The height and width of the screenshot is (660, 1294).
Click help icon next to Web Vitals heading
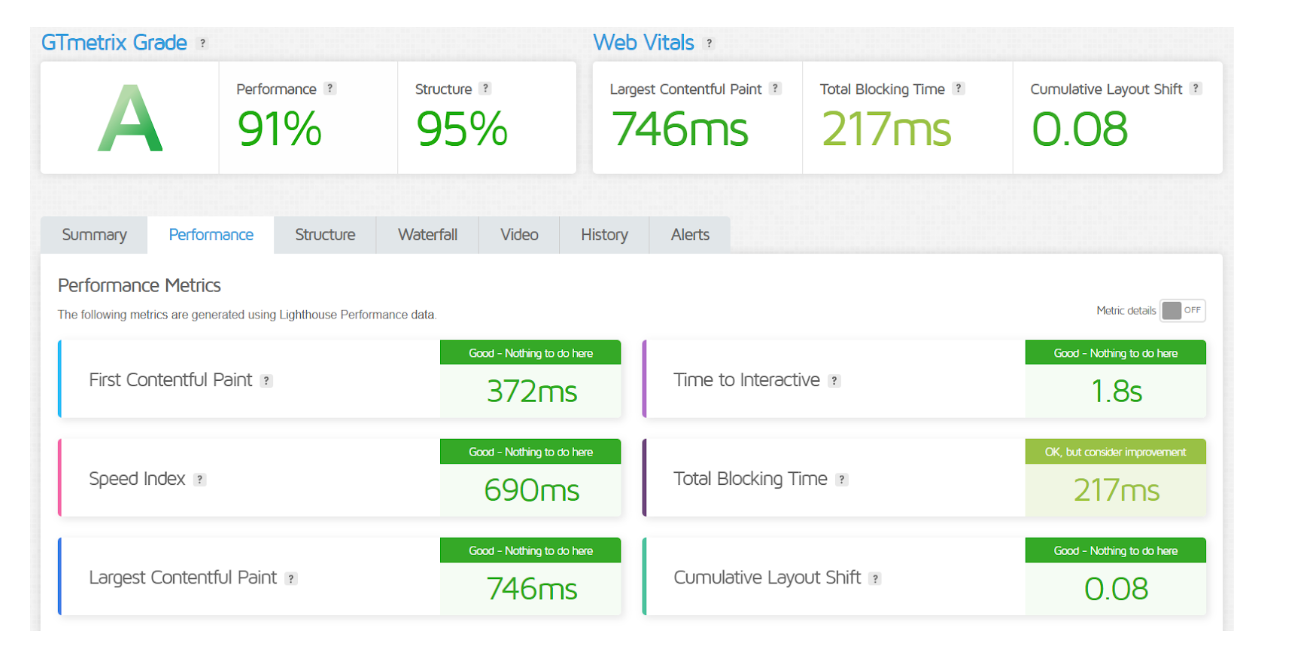click(x=709, y=44)
